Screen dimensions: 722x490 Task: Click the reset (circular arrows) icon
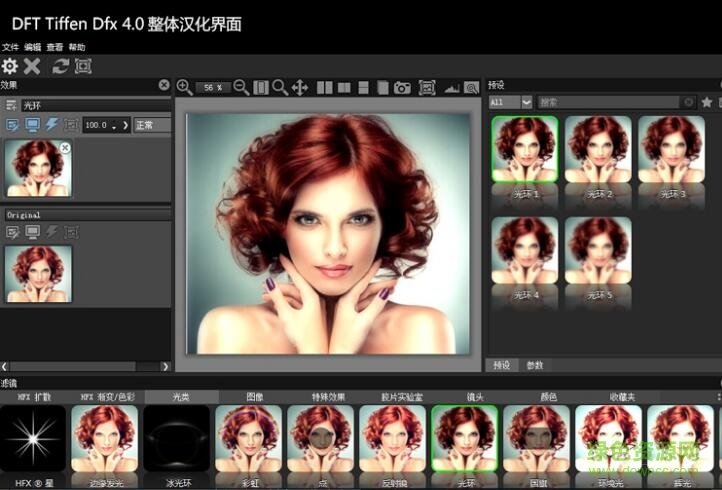click(x=60, y=66)
